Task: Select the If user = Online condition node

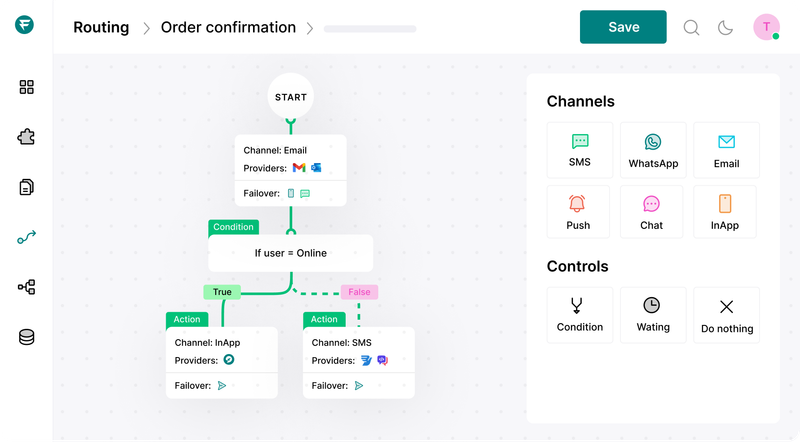Action: 290,253
